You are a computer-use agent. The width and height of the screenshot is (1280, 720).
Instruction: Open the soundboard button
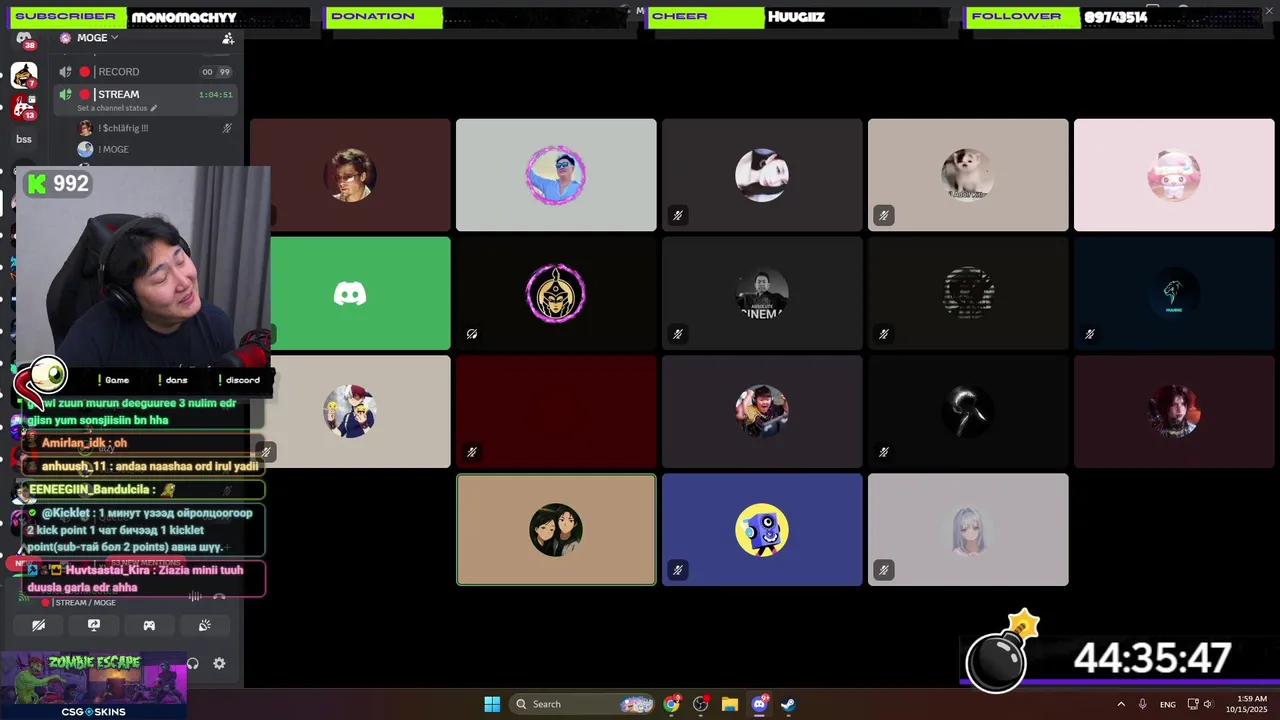204,625
